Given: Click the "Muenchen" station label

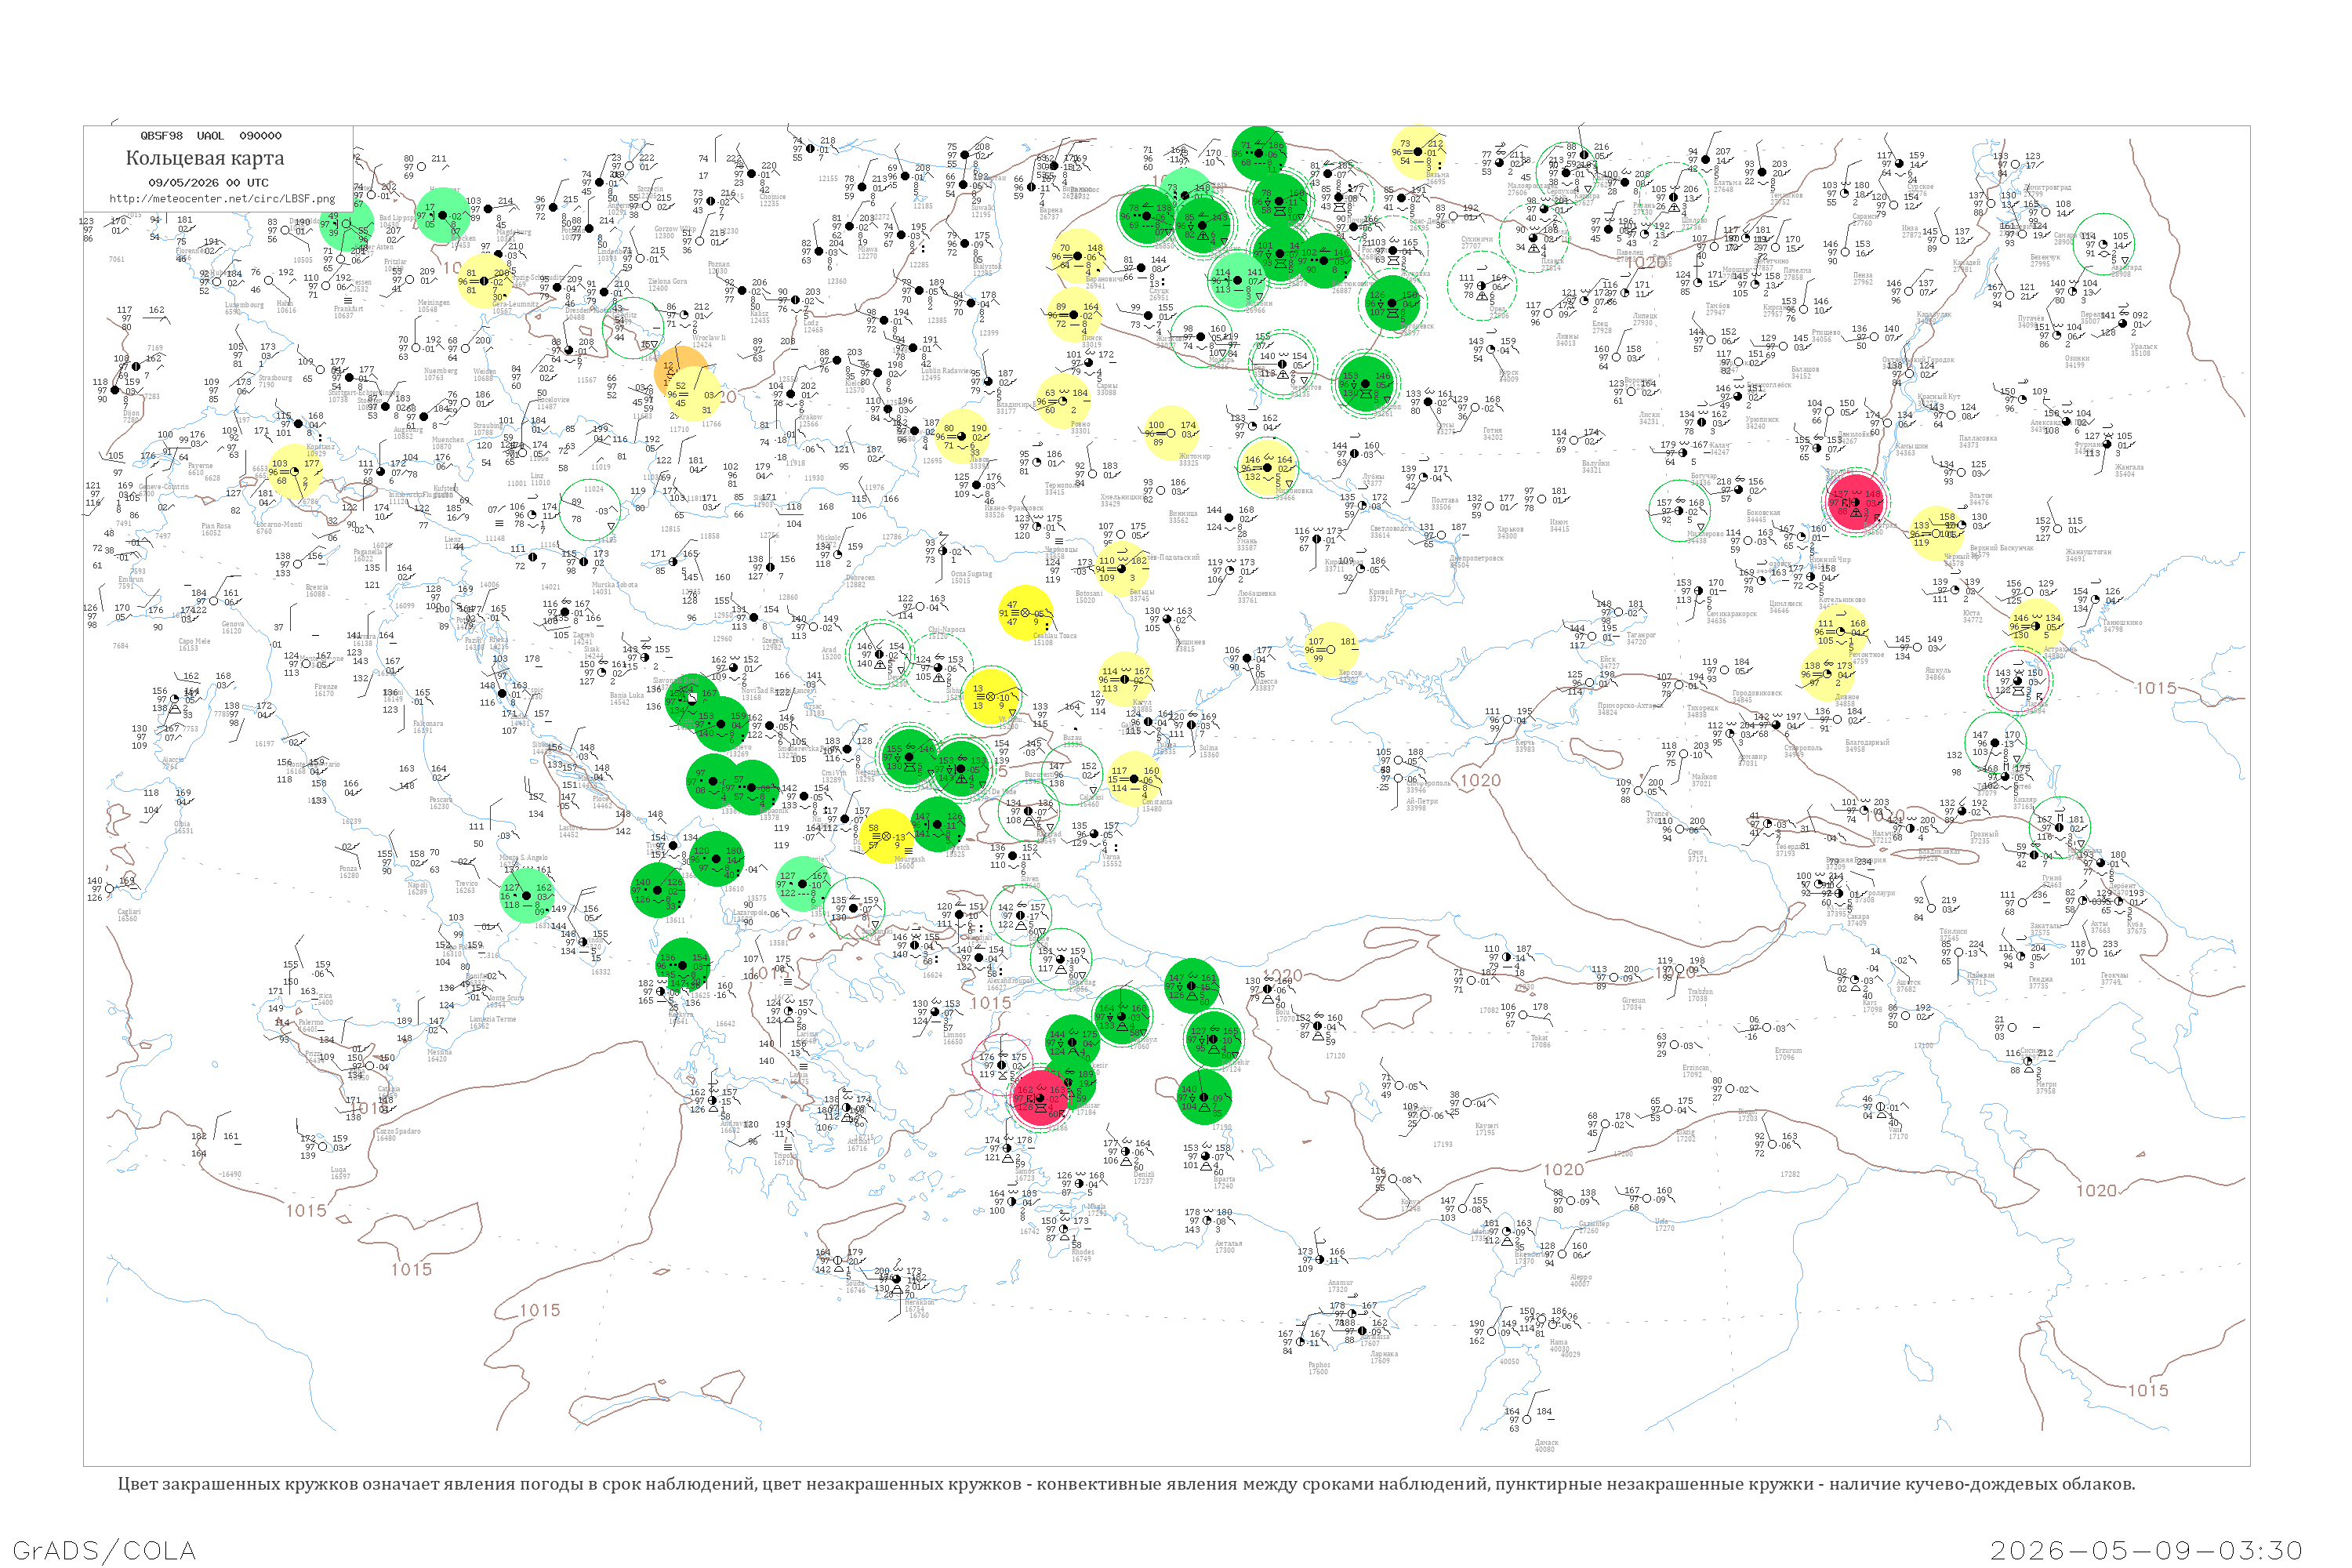Looking at the screenshot, I should tap(448, 440).
